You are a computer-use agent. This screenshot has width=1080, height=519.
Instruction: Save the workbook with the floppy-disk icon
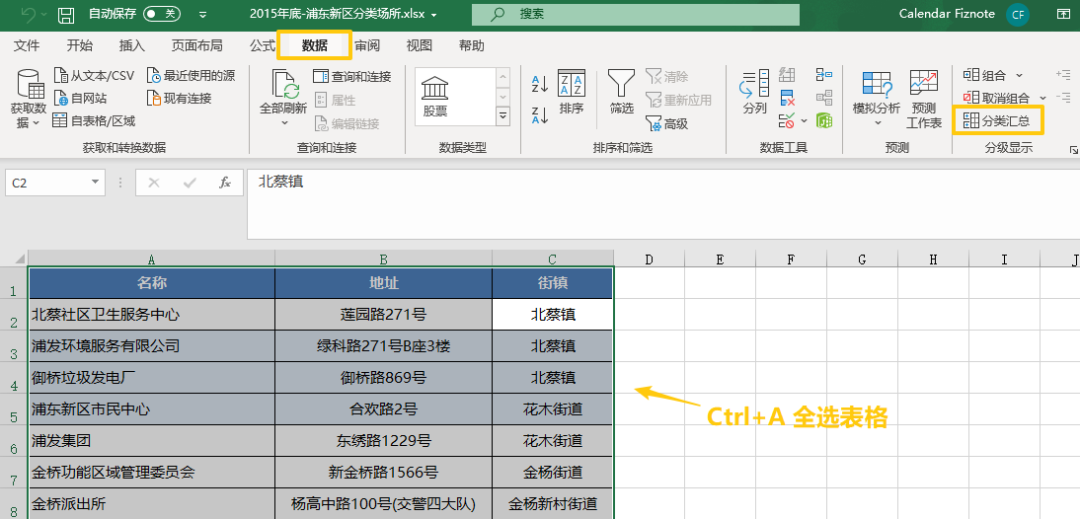tap(65, 14)
